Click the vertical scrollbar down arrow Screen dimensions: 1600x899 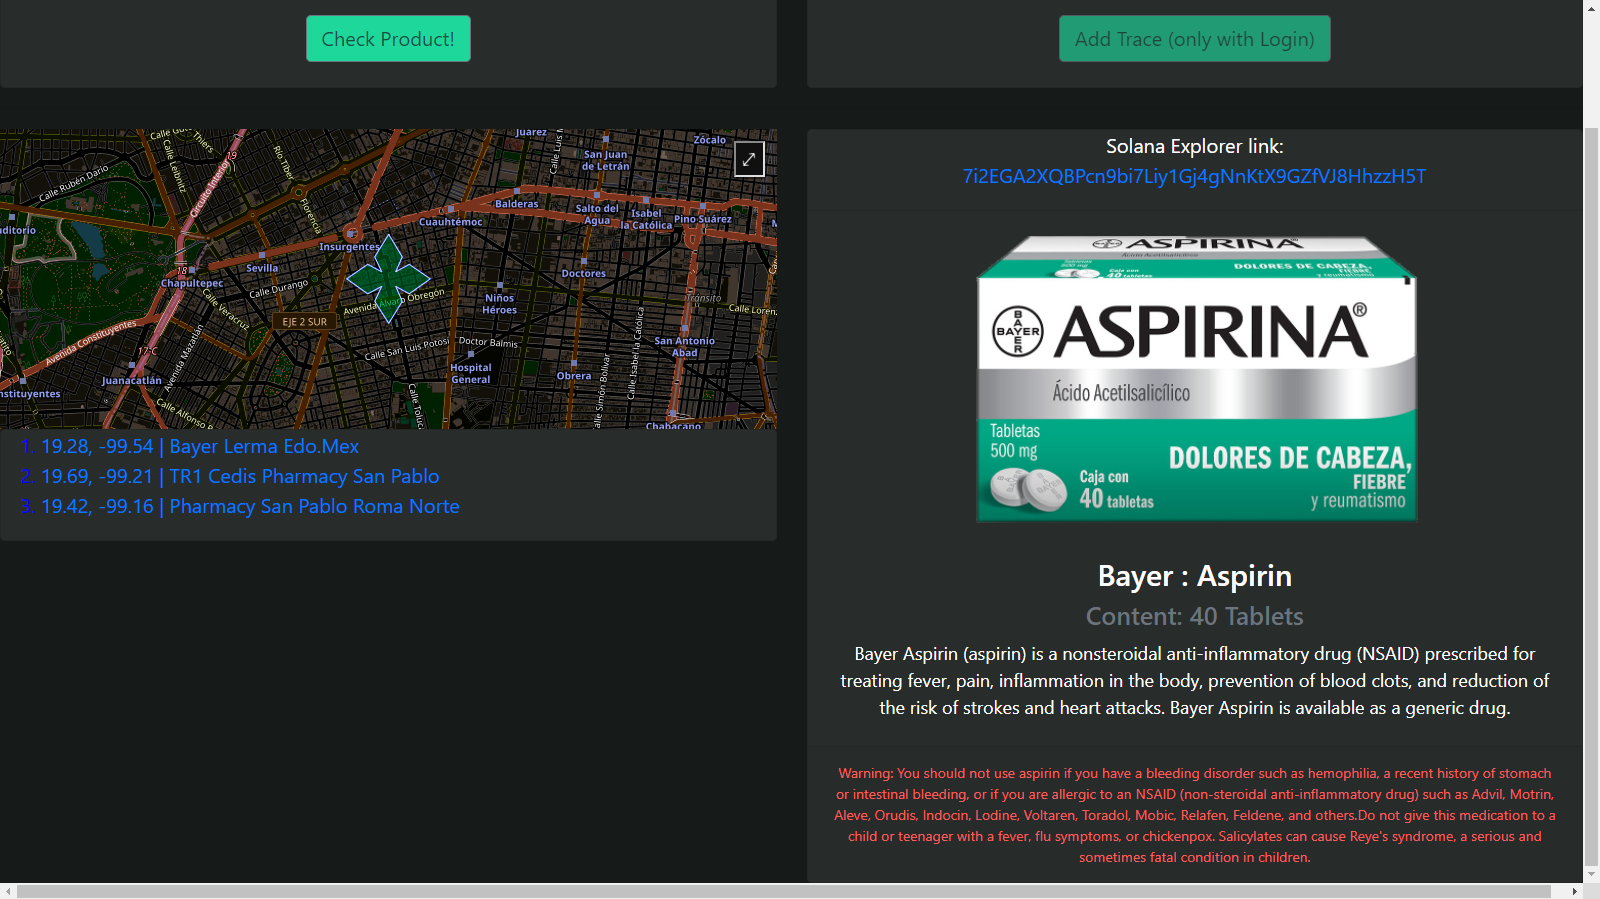(1591, 874)
